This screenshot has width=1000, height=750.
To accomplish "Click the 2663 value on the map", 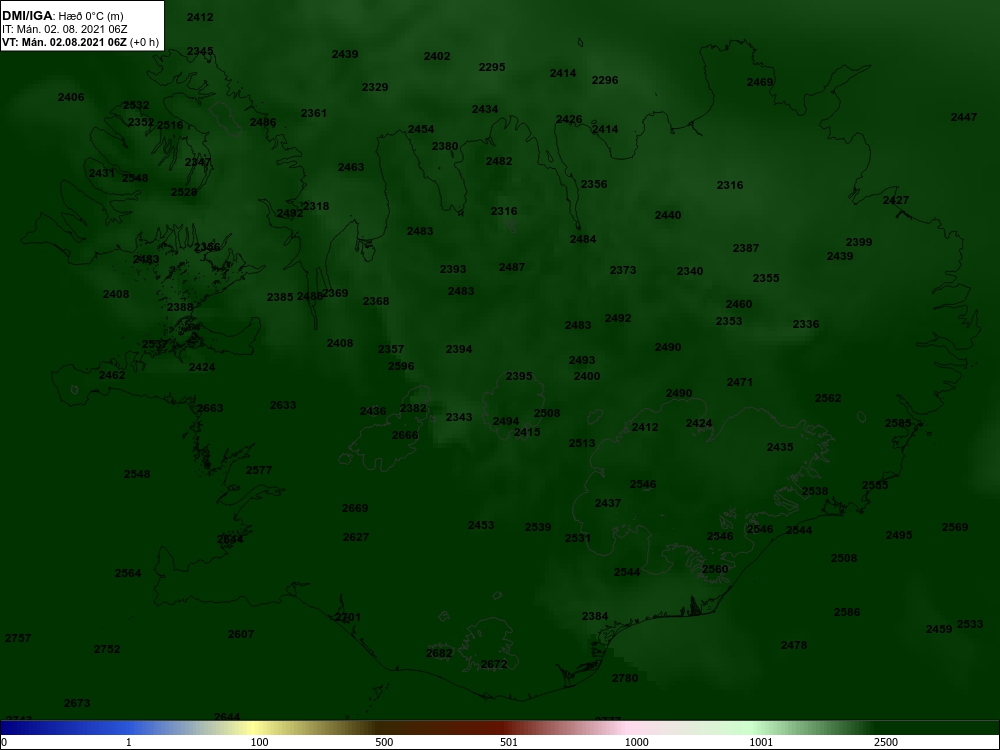I will click(210, 408).
